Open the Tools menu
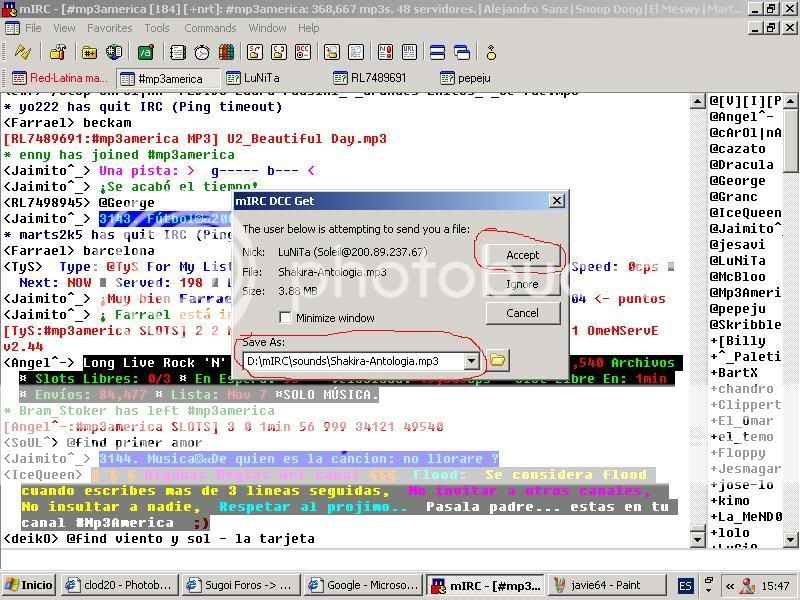Image resolution: width=800 pixels, height=600 pixels. coord(157,28)
